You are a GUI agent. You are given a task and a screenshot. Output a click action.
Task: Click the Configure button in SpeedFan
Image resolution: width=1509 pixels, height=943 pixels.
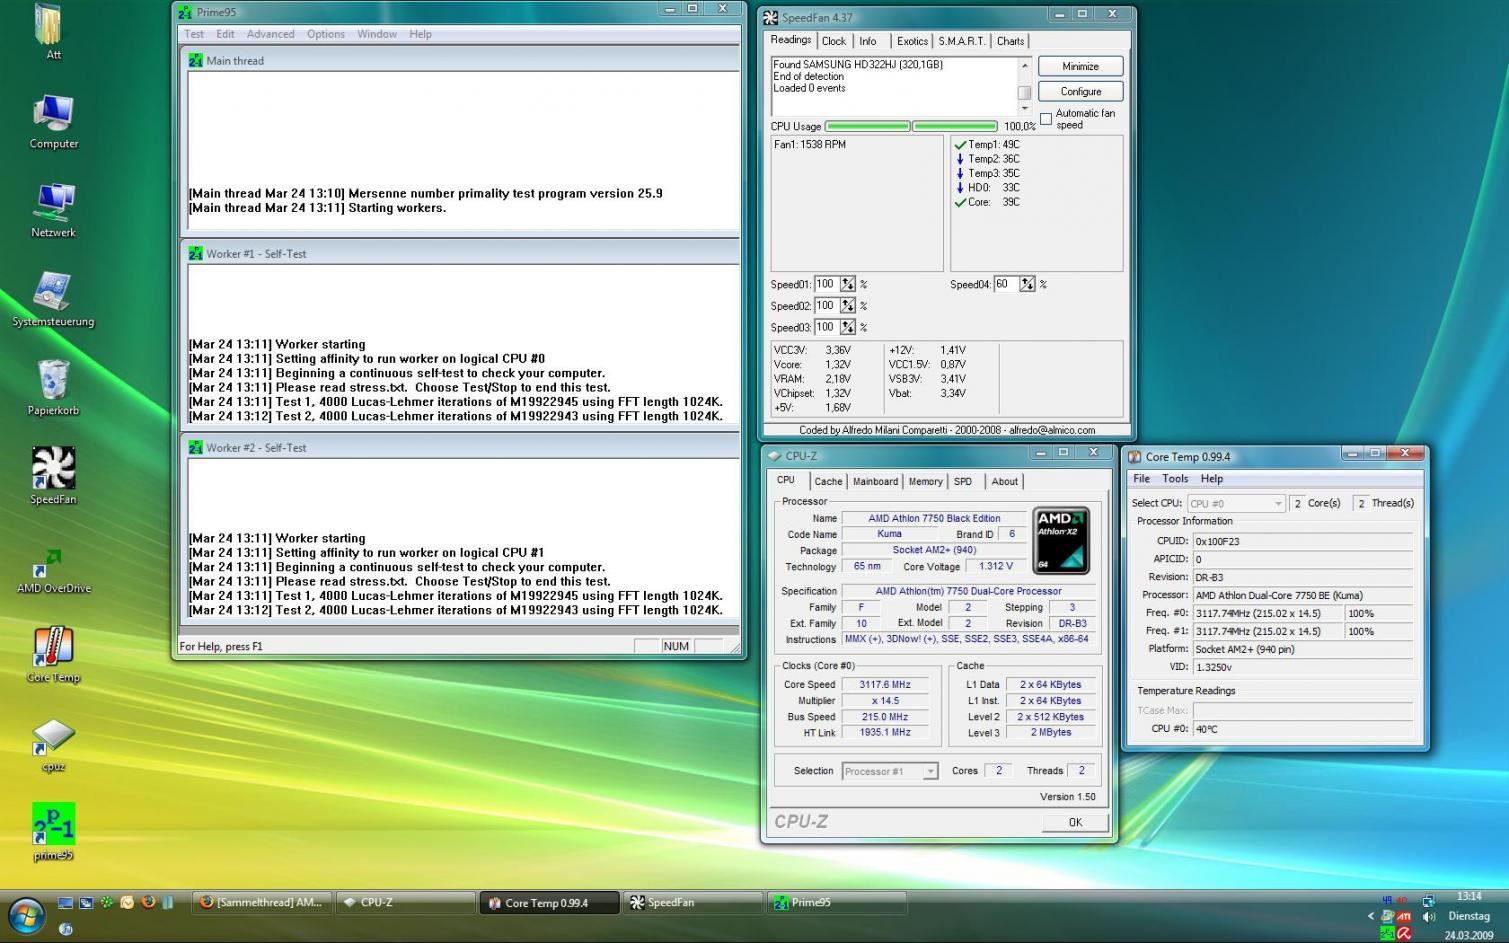pyautogui.click(x=1080, y=91)
